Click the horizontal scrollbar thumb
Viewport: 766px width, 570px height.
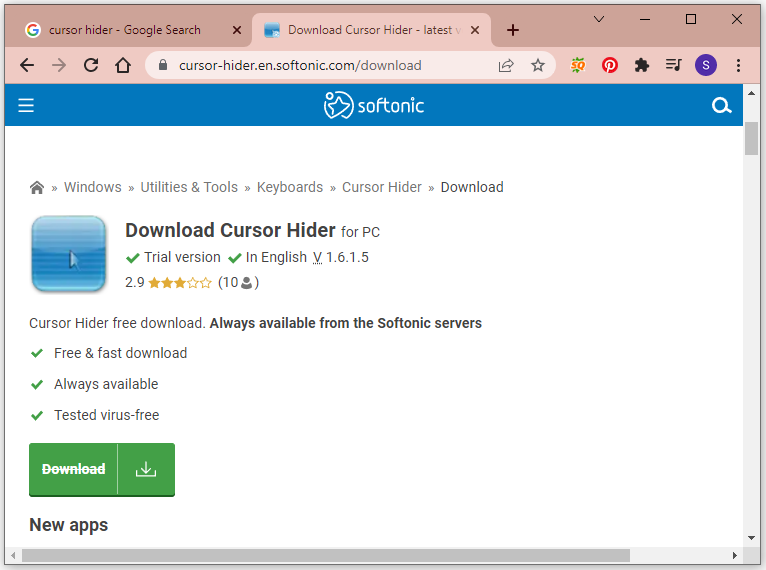point(326,555)
